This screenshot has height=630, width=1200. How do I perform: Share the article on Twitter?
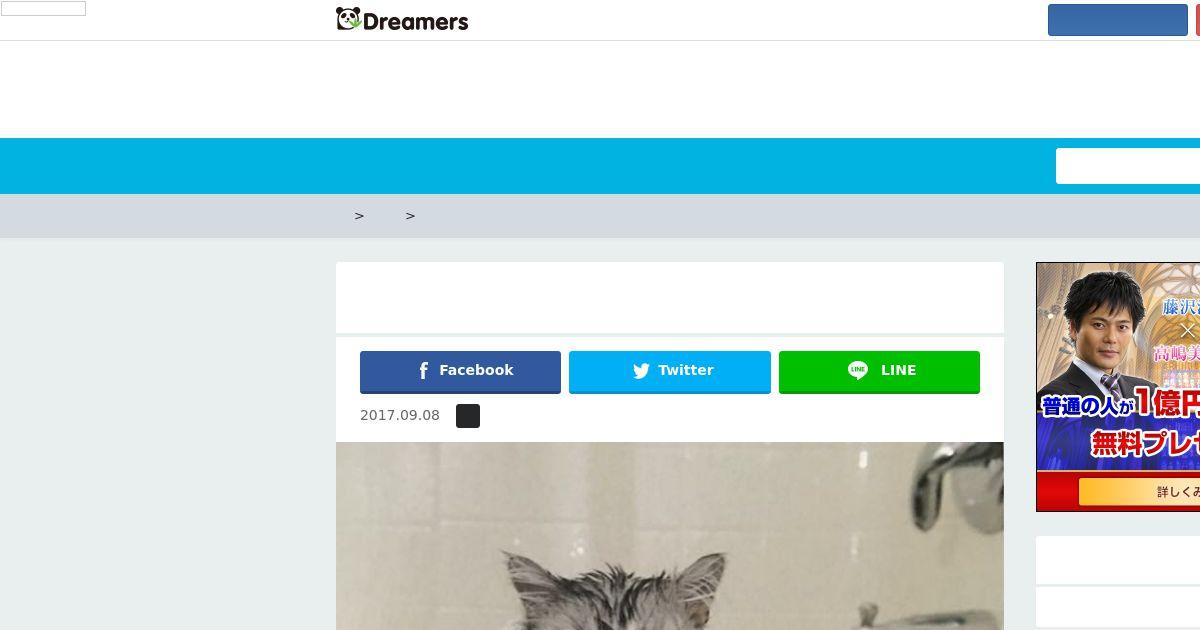670,372
